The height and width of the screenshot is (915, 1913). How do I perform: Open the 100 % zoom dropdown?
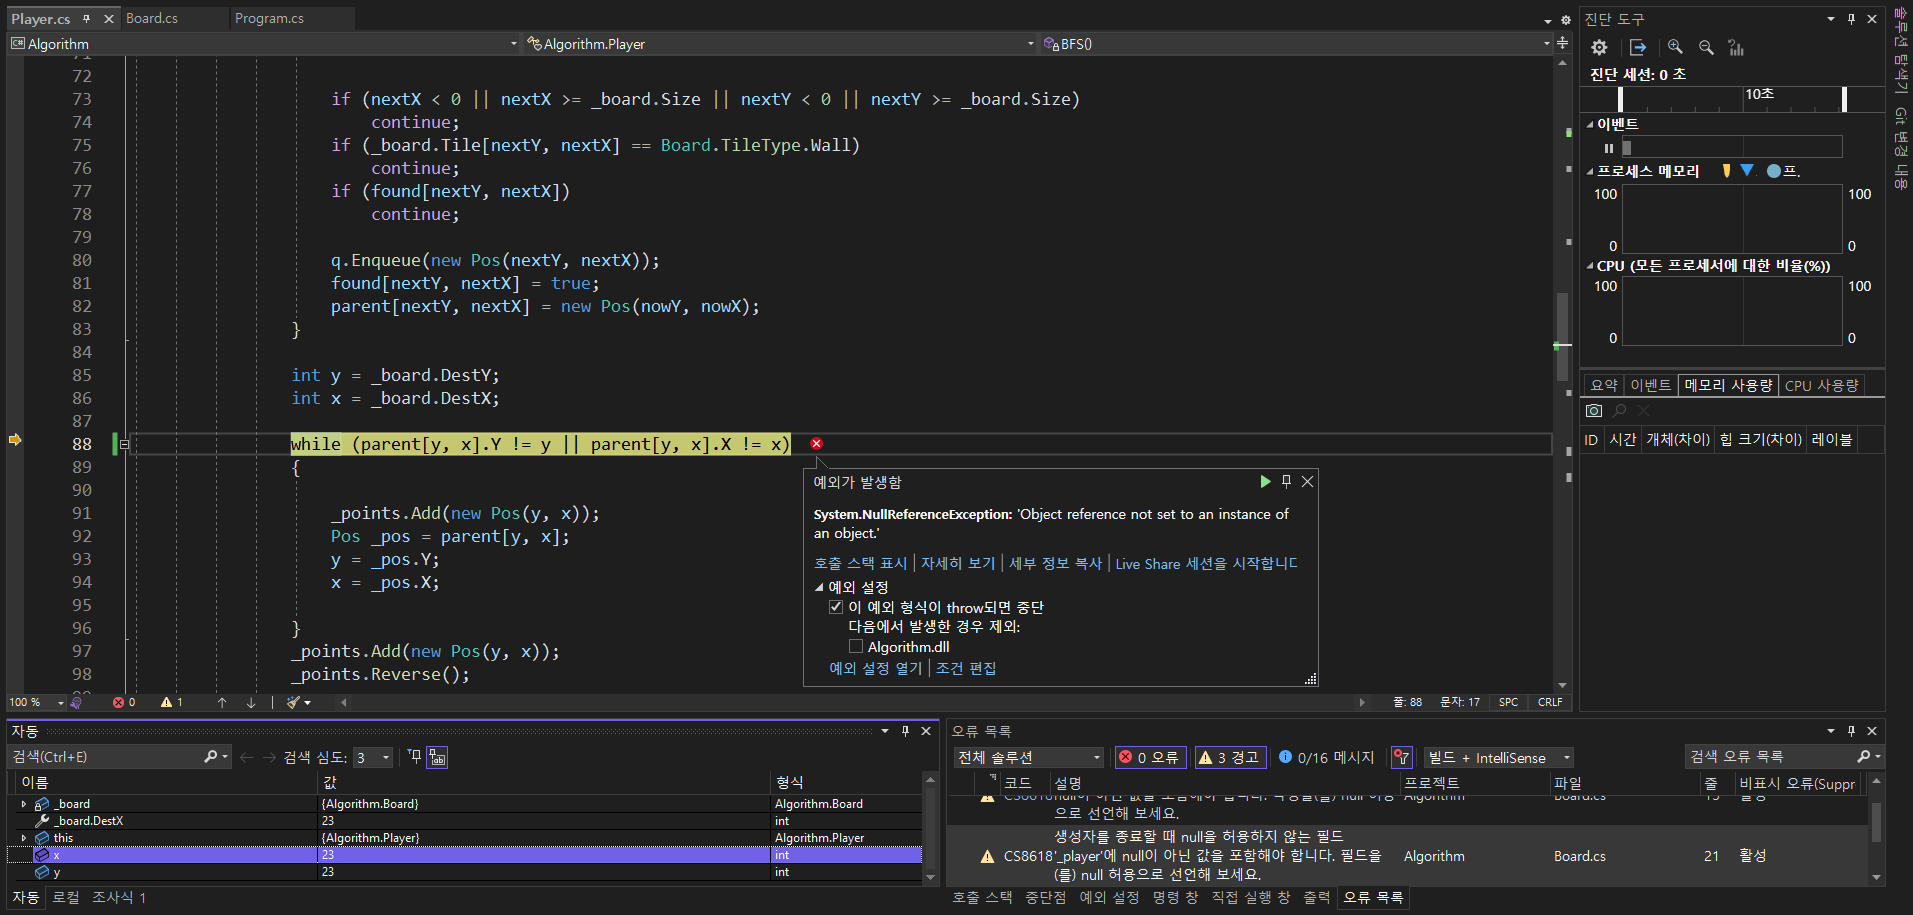60,702
